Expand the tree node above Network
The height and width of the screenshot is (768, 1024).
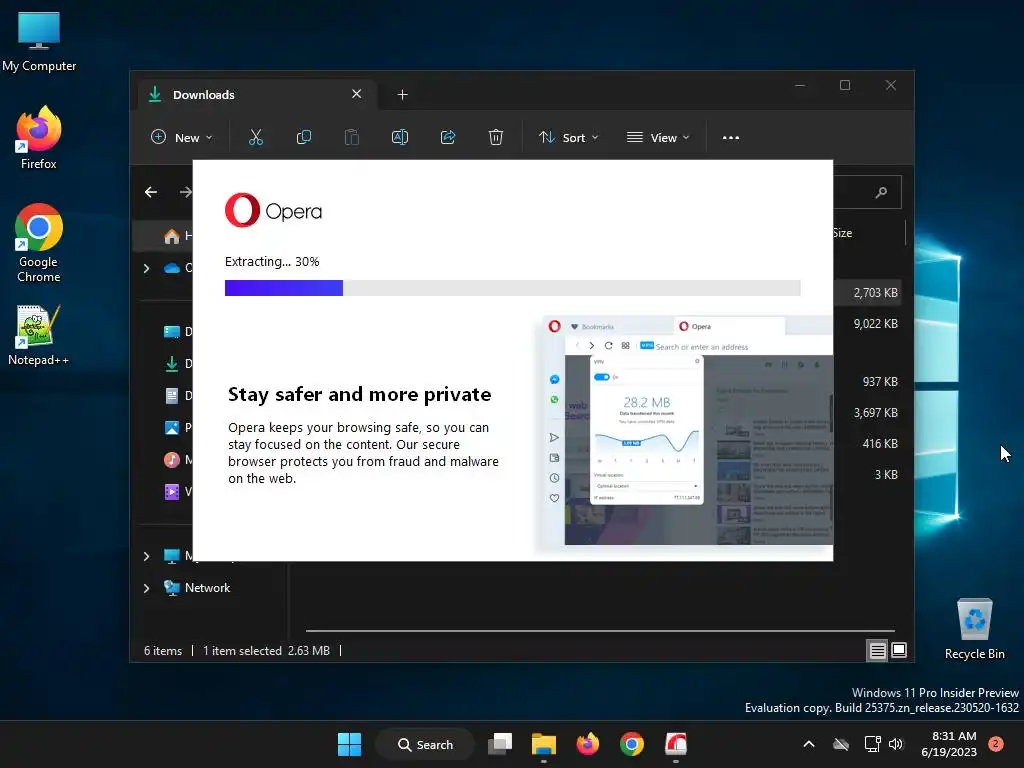(x=146, y=556)
